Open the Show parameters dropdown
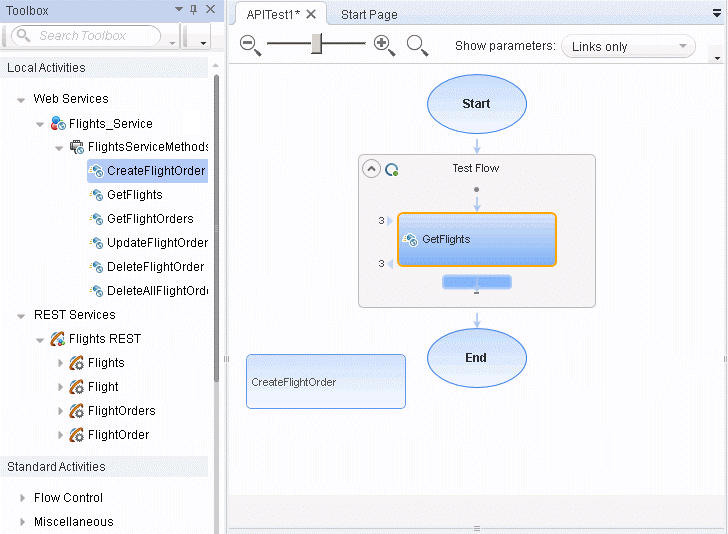Viewport: 728px width, 534px height. click(628, 46)
